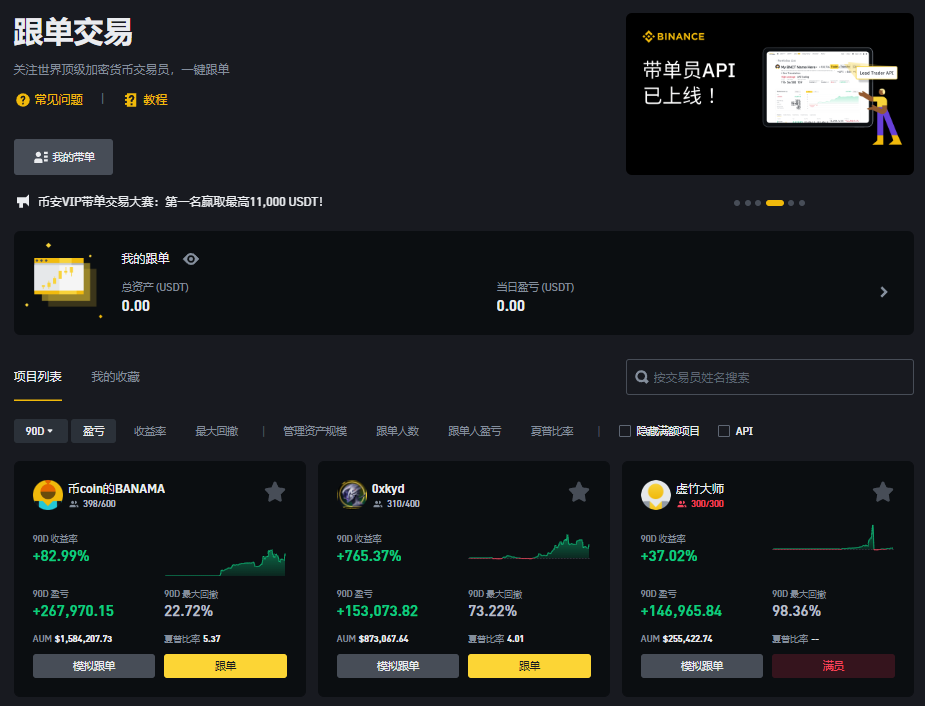Click the Binance logo in banner

(673, 37)
